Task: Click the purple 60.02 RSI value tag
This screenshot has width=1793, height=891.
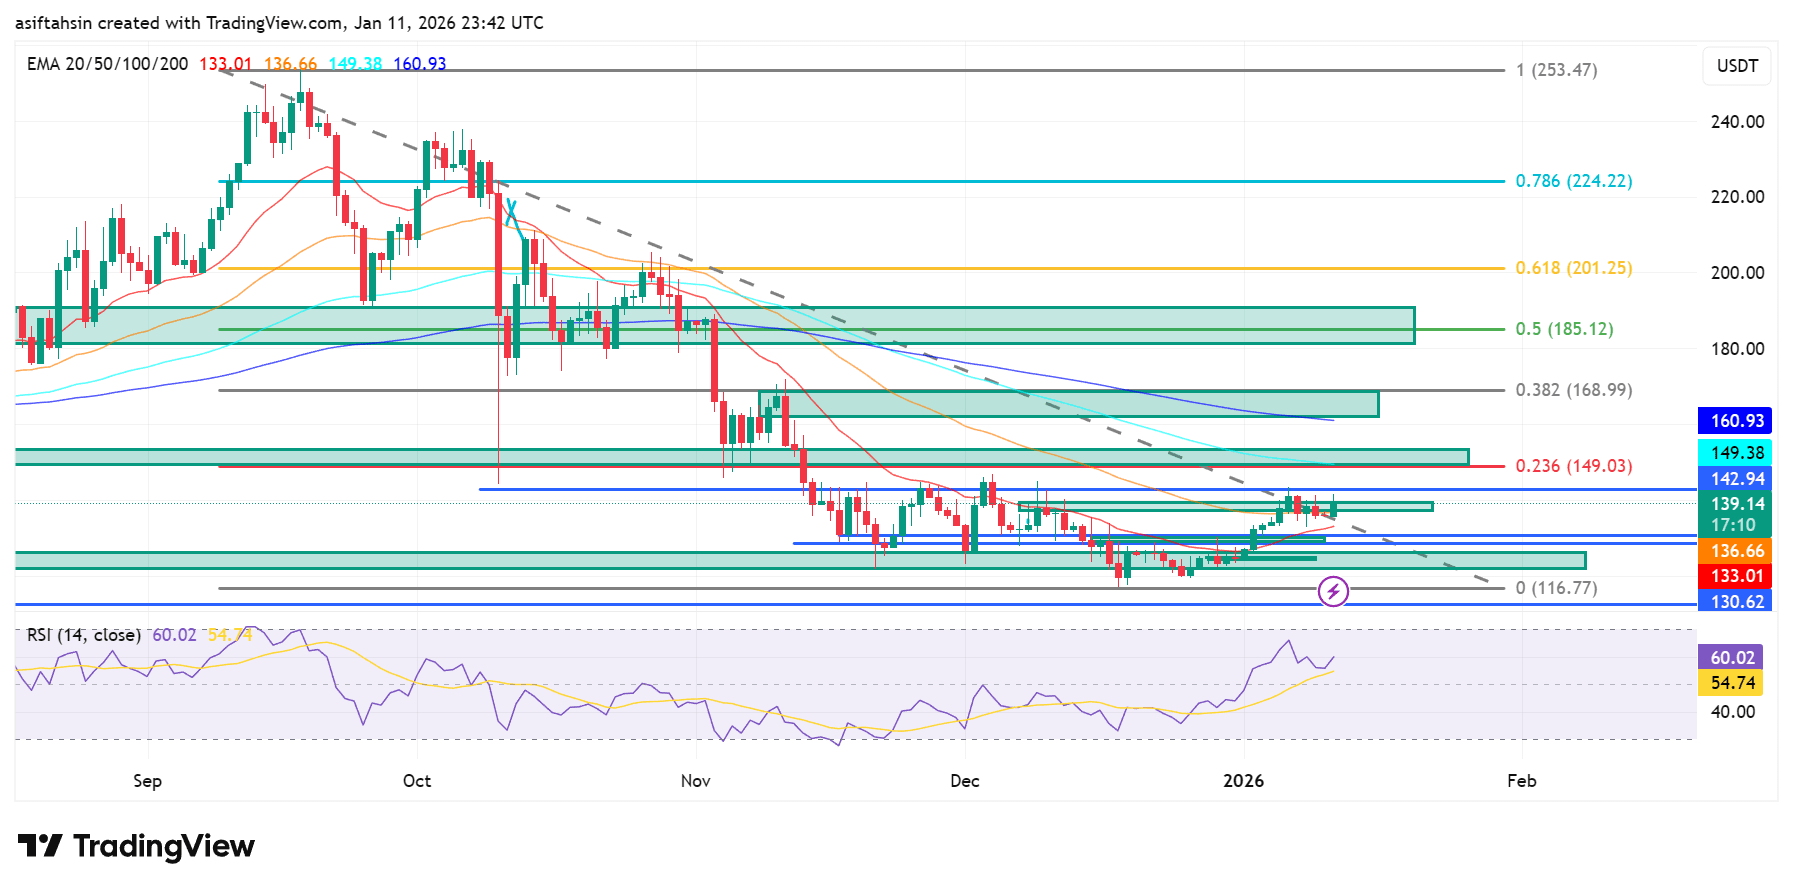Action: (1731, 658)
